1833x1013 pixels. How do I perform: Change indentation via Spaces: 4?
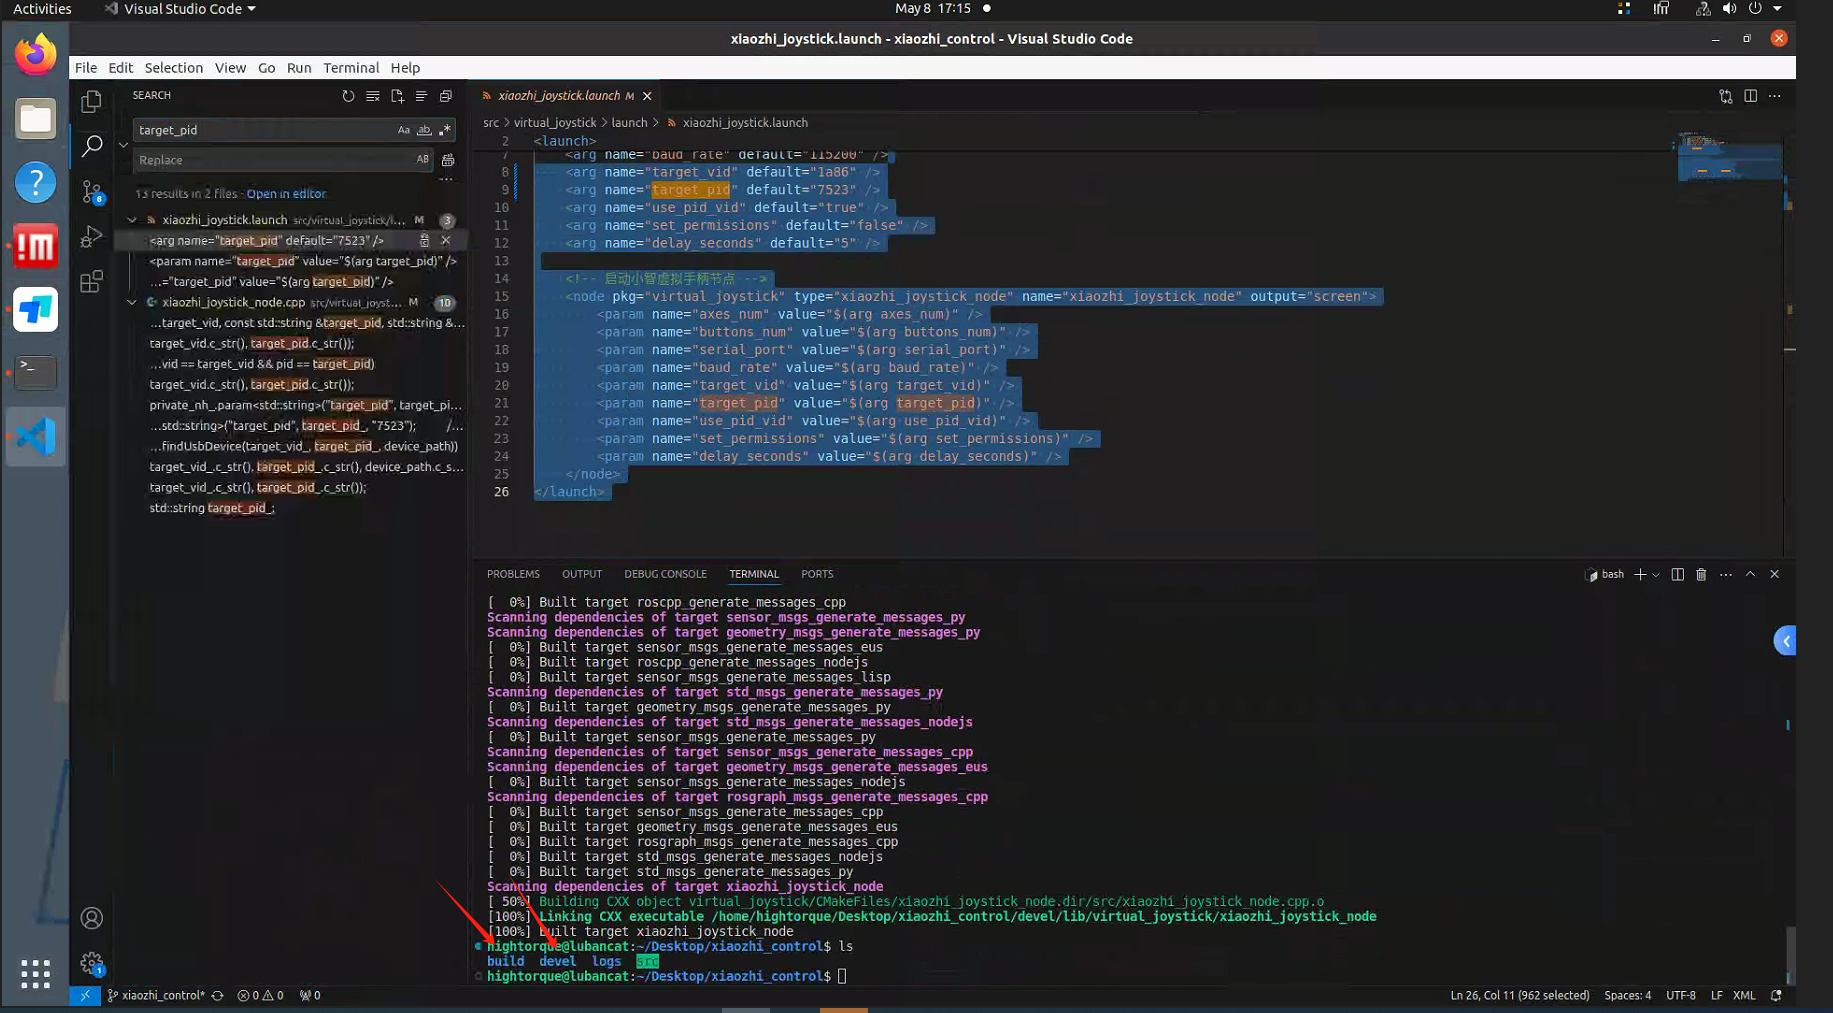coord(1628,995)
